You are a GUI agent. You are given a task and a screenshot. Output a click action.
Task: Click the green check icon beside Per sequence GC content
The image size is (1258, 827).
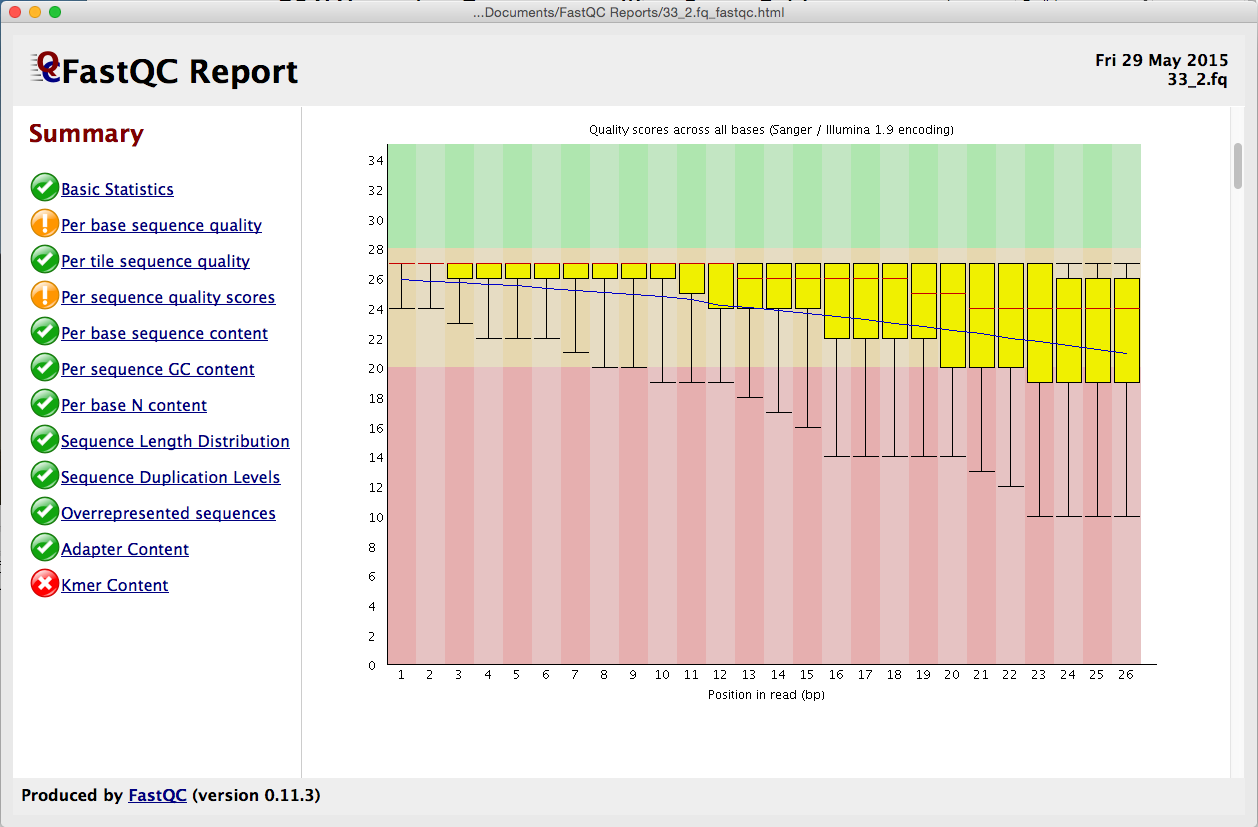pyautogui.click(x=45, y=368)
